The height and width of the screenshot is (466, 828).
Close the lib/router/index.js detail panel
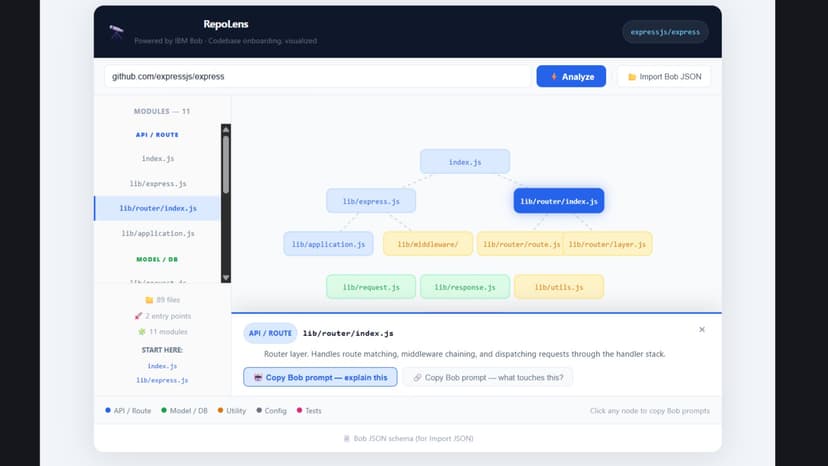(702, 330)
